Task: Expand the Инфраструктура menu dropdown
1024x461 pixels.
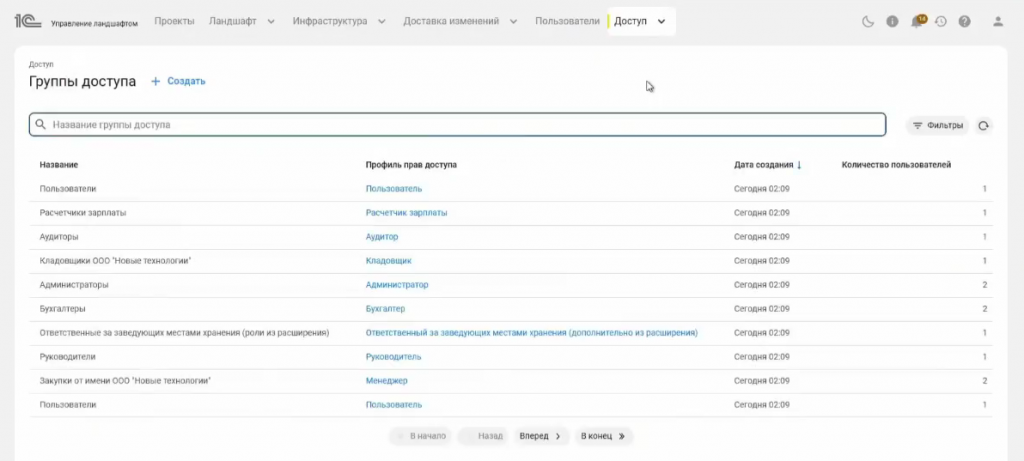Action: (382, 21)
